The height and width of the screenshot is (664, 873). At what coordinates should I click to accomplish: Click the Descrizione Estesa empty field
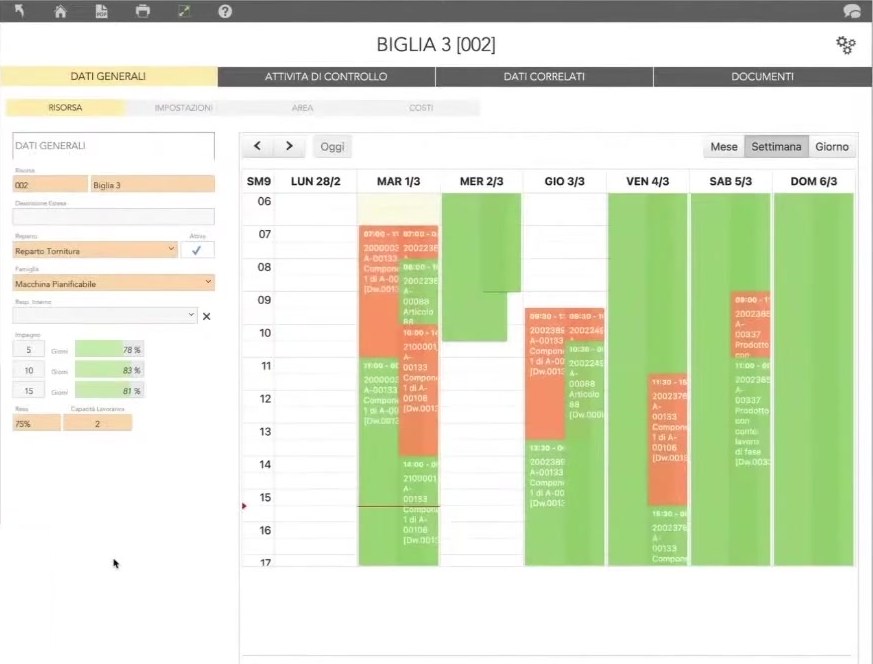point(114,217)
